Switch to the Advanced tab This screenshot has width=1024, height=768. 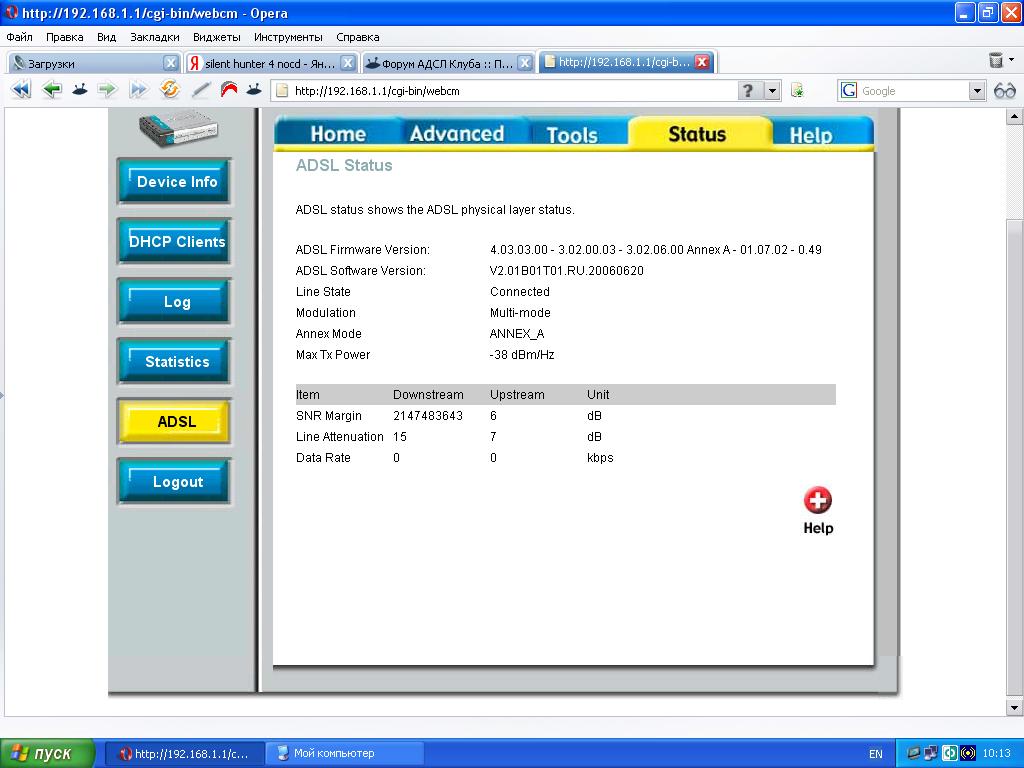click(456, 134)
